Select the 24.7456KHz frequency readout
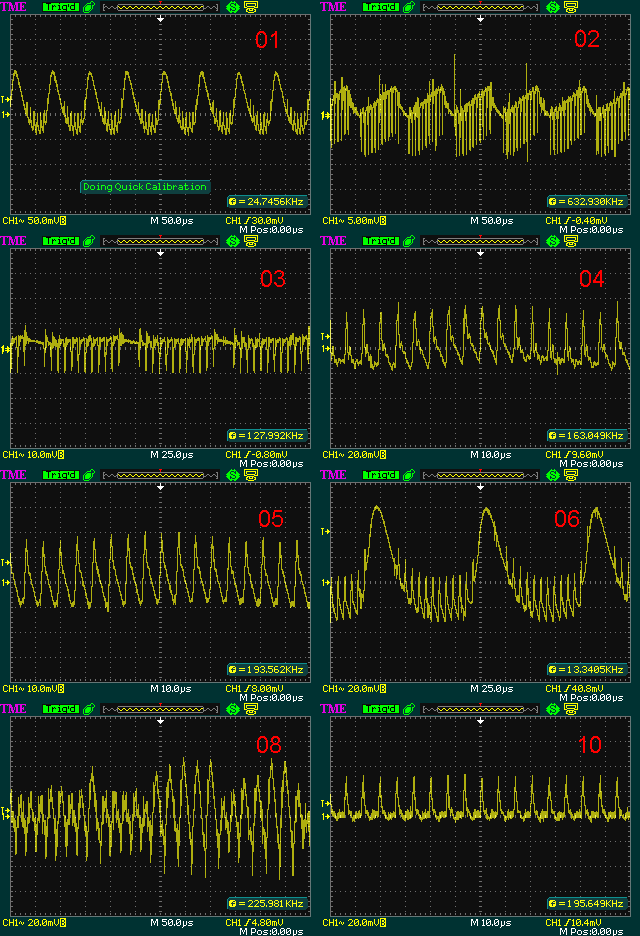 tap(267, 202)
